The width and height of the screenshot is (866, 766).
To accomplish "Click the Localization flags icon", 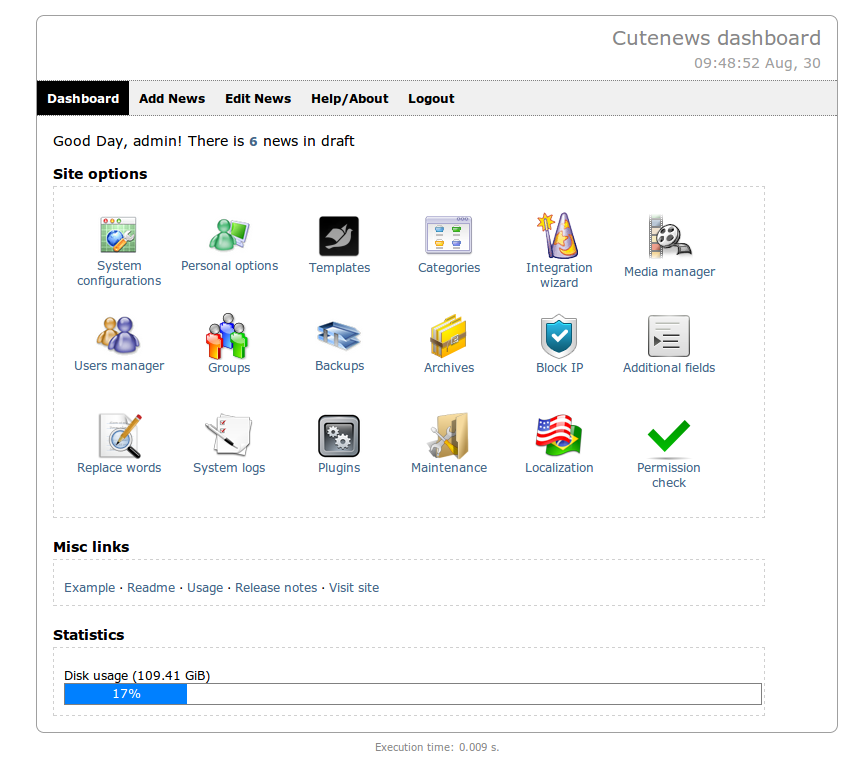I will click(559, 437).
